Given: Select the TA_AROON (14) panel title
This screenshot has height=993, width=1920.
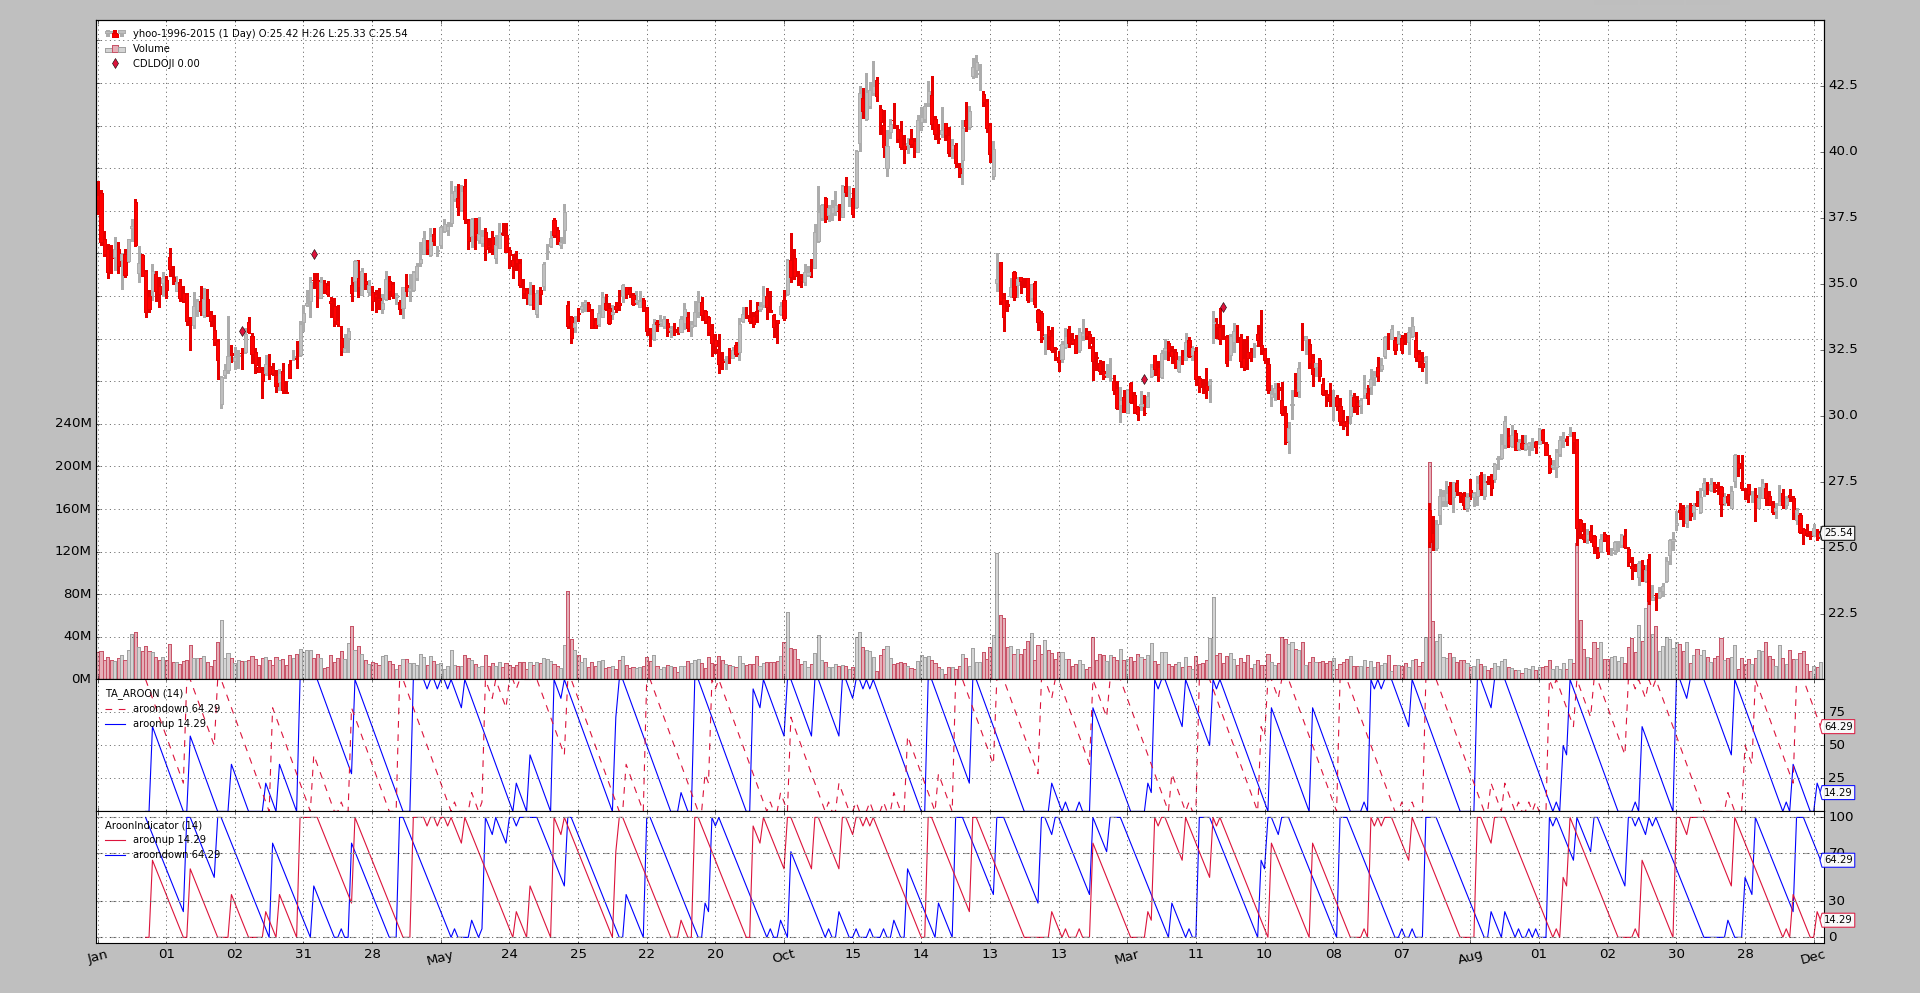Looking at the screenshot, I should pyautogui.click(x=144, y=693).
